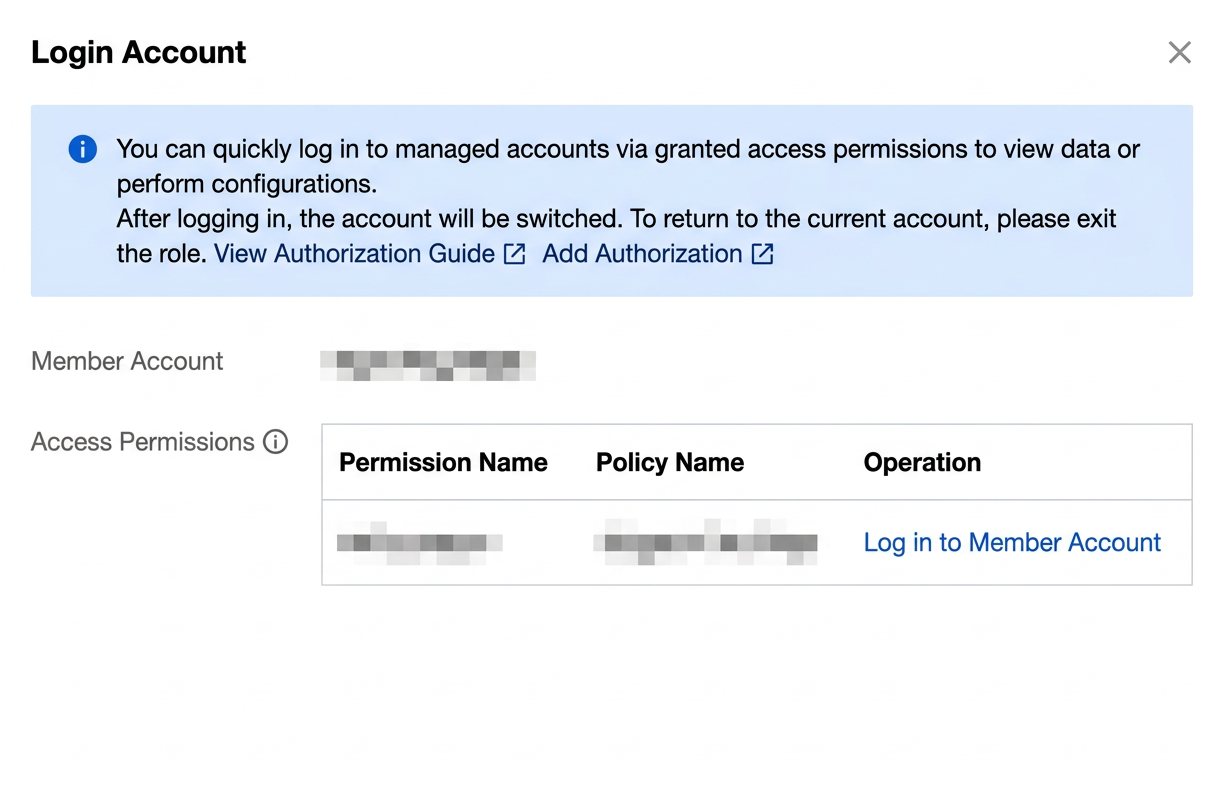Click external-link icon after View Authorization Guide
The image size is (1220, 788).
coord(514,254)
